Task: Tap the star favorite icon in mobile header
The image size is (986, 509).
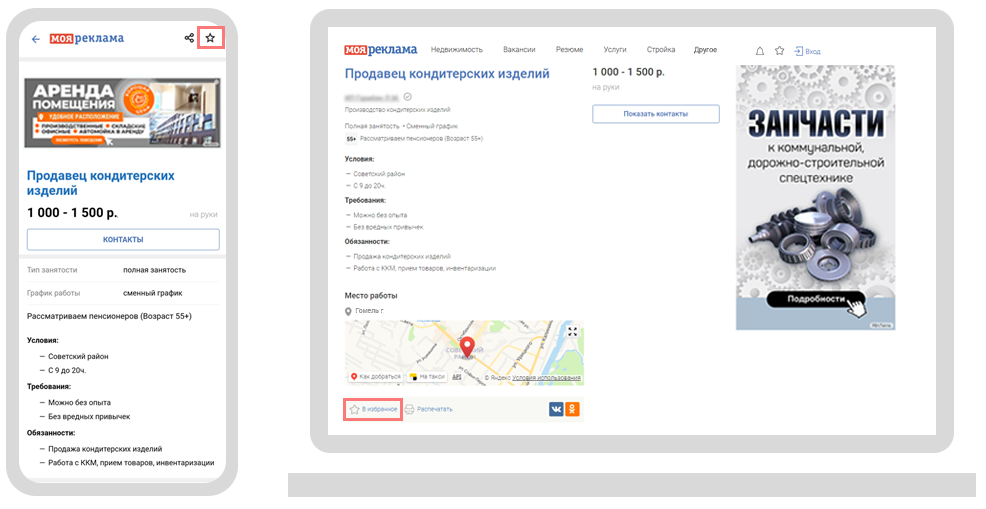Action: click(210, 38)
